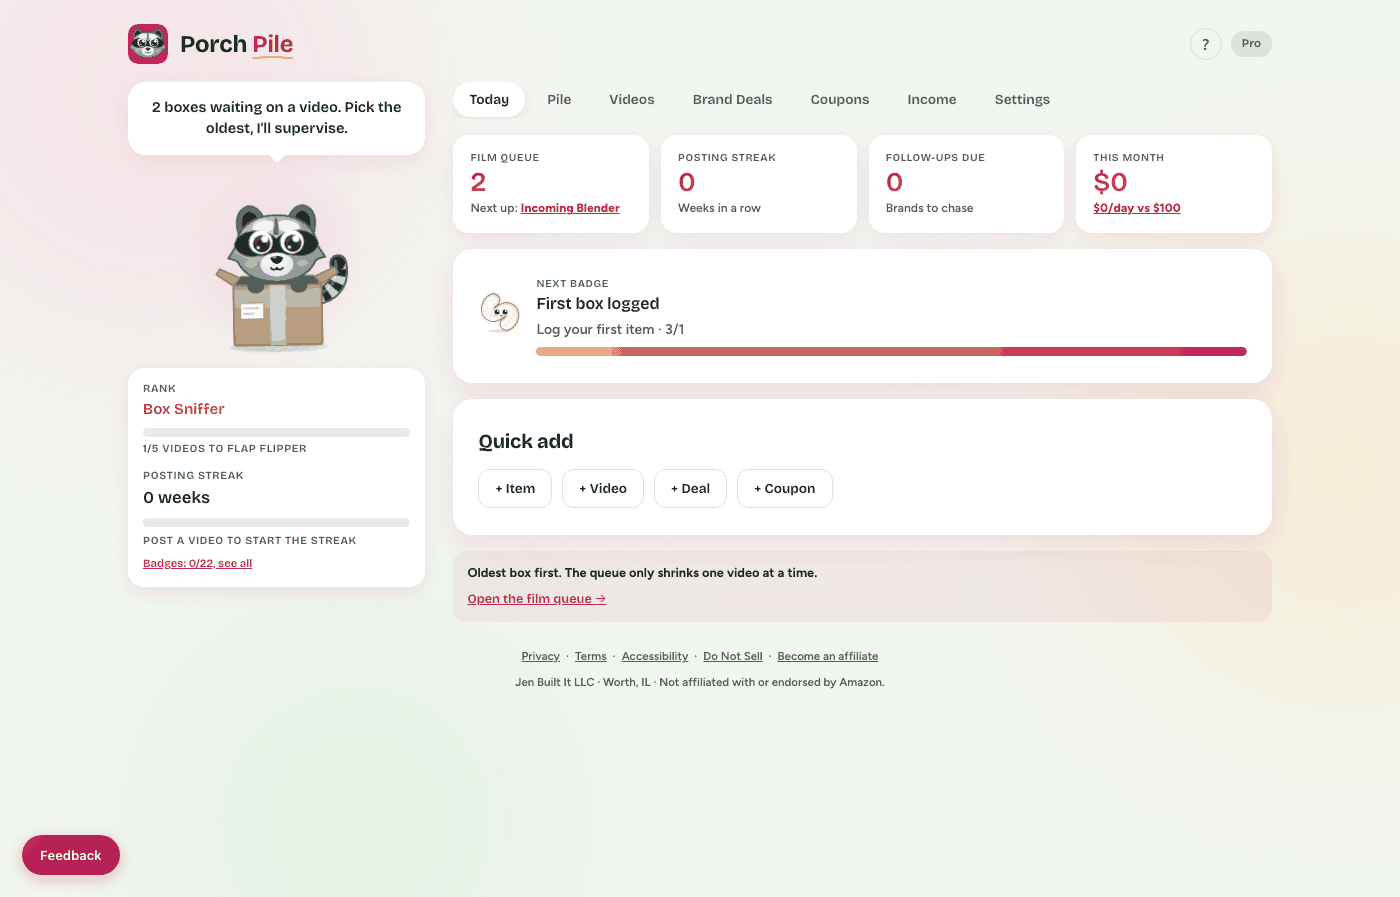Open the help question mark button
Screen dimensions: 1400x897
click(1205, 44)
